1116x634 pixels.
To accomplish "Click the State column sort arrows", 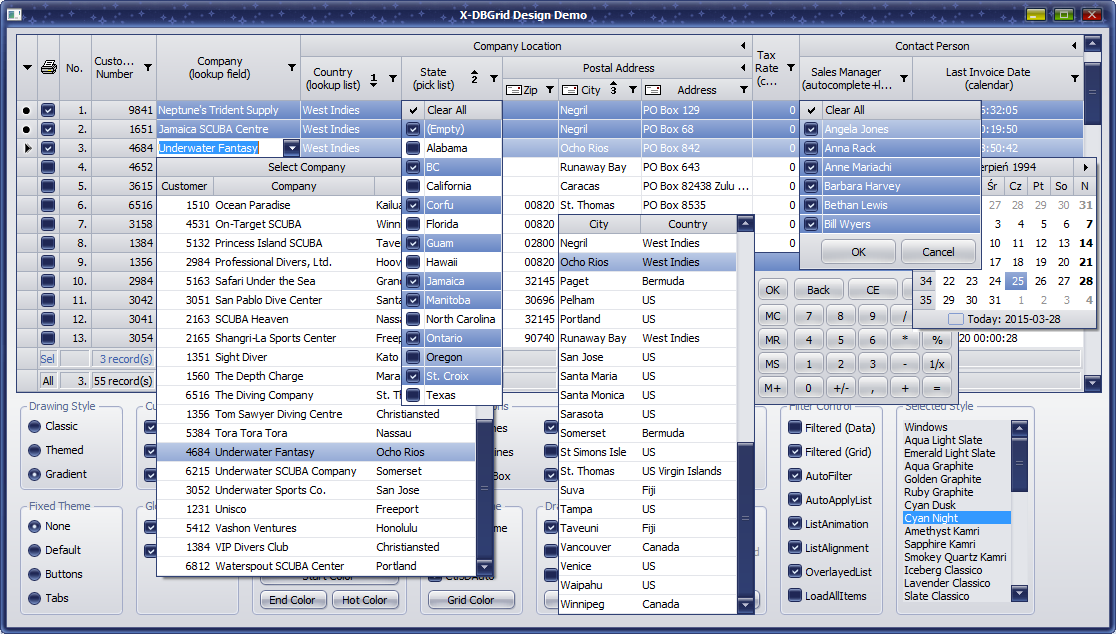I will 475,78.
